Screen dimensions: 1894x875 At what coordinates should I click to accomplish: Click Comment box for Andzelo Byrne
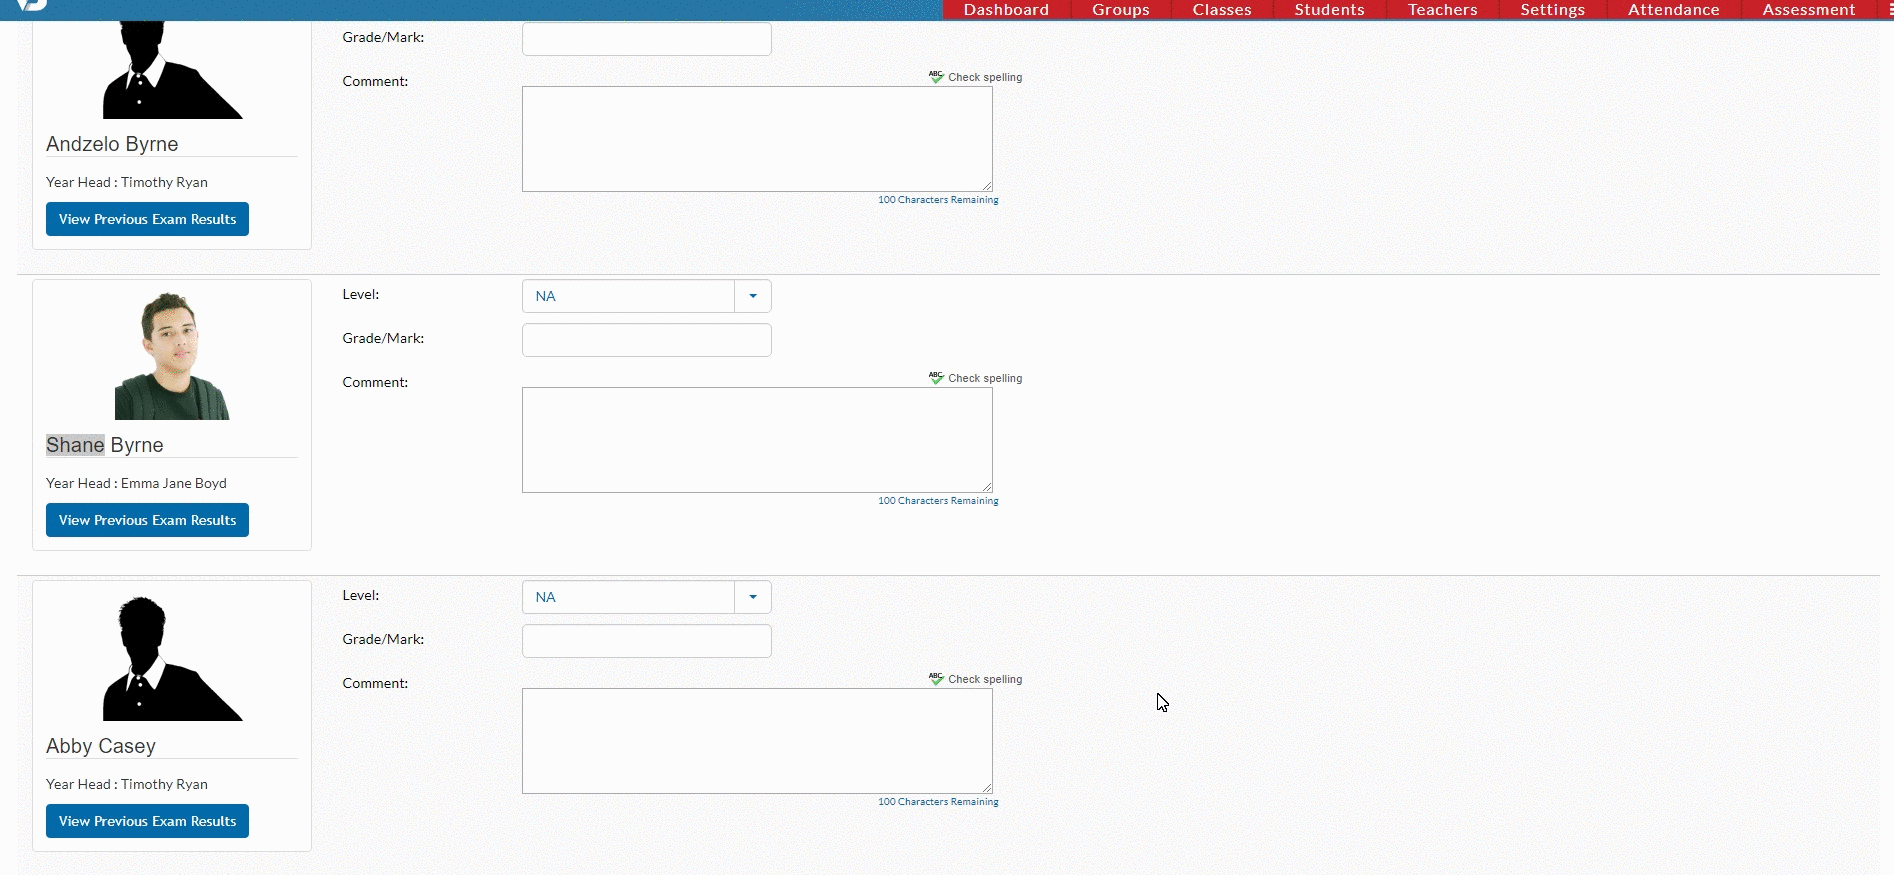[x=757, y=139]
